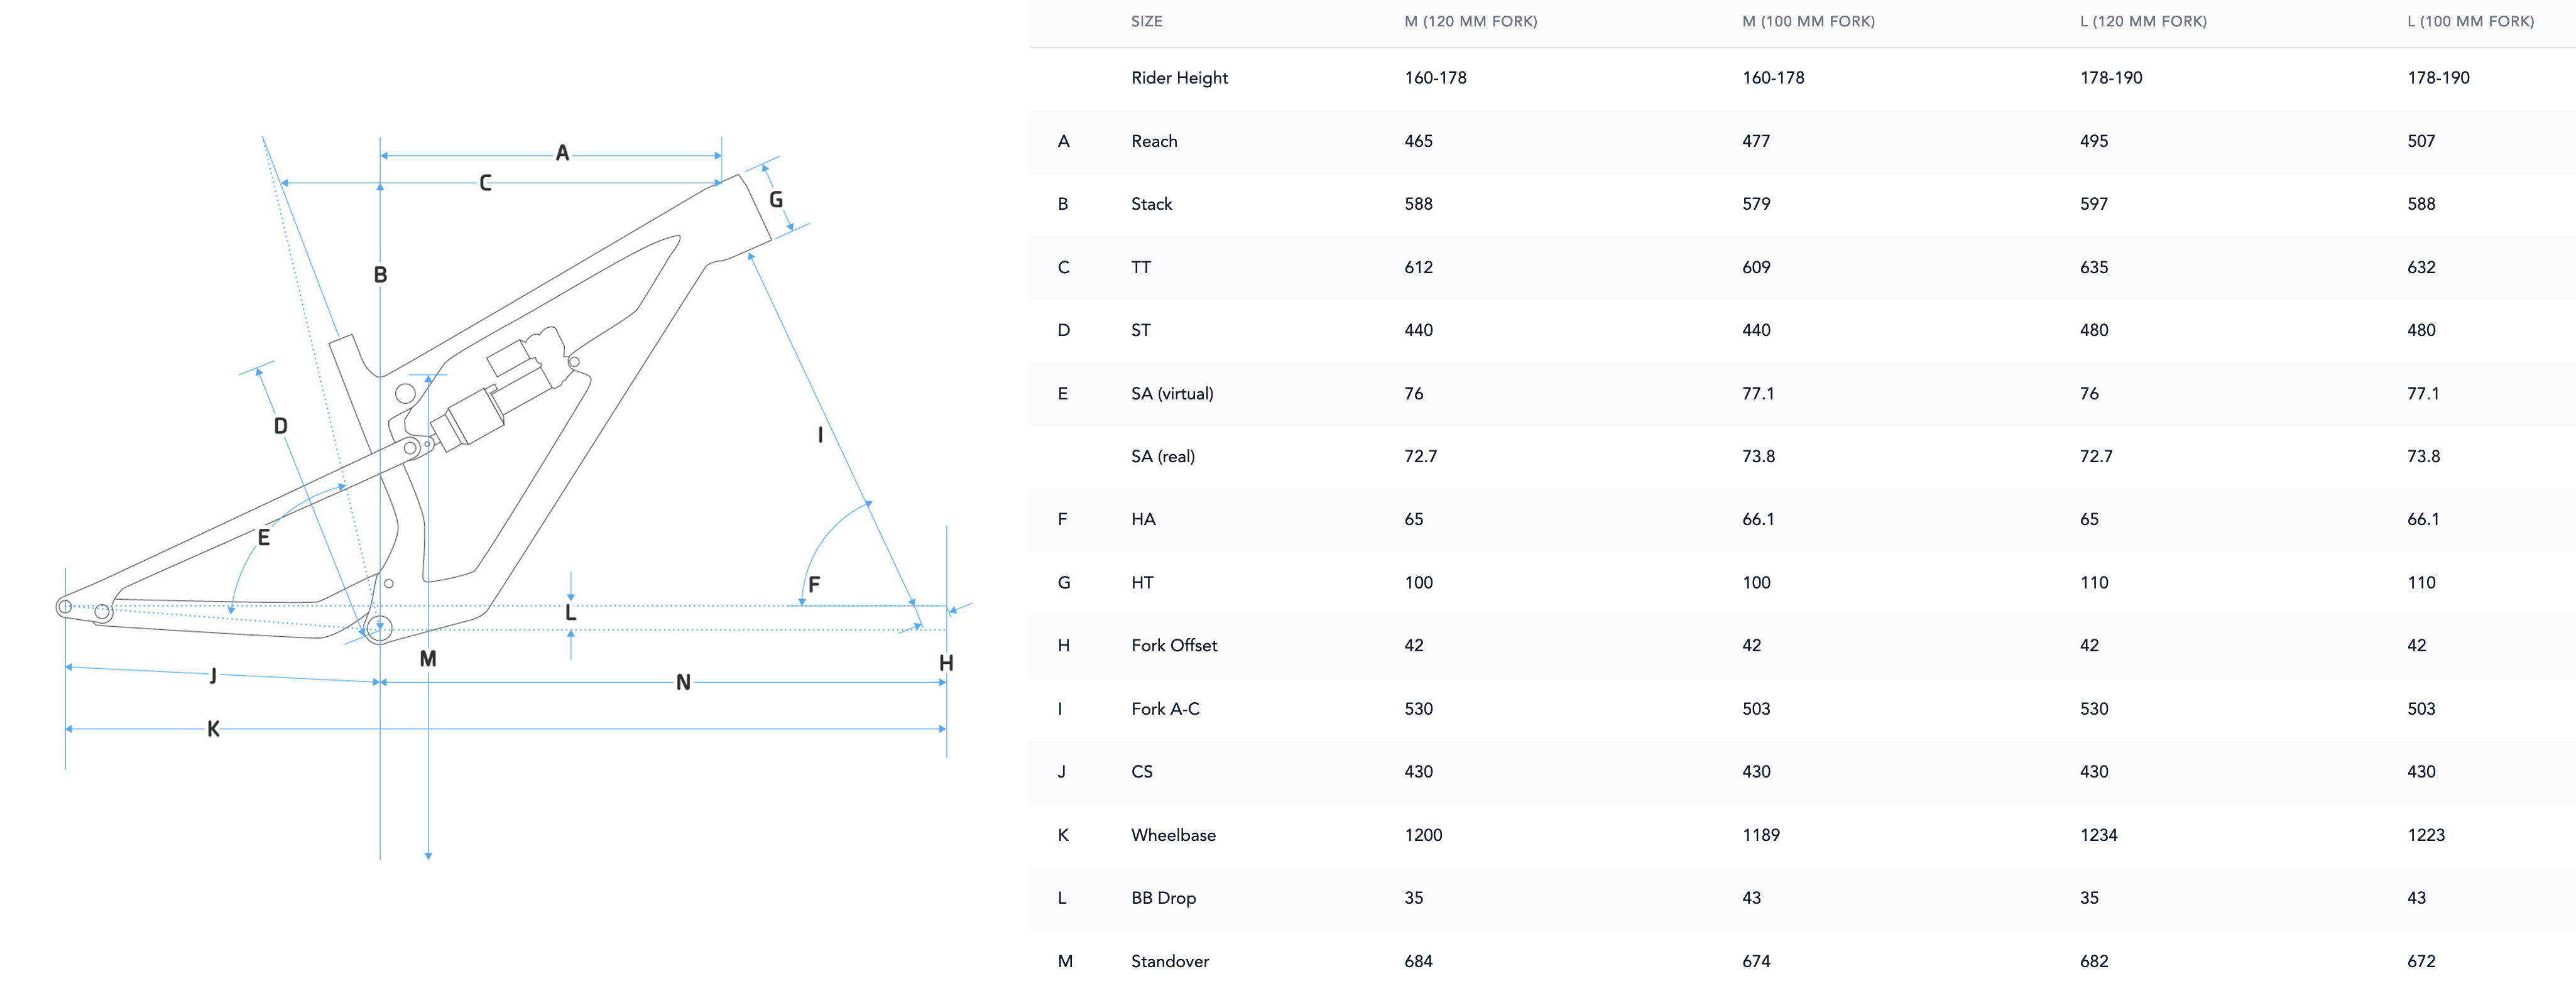Click the rear shock in the frame drawing
Viewport: 2576px width, 986px height.
500,395
